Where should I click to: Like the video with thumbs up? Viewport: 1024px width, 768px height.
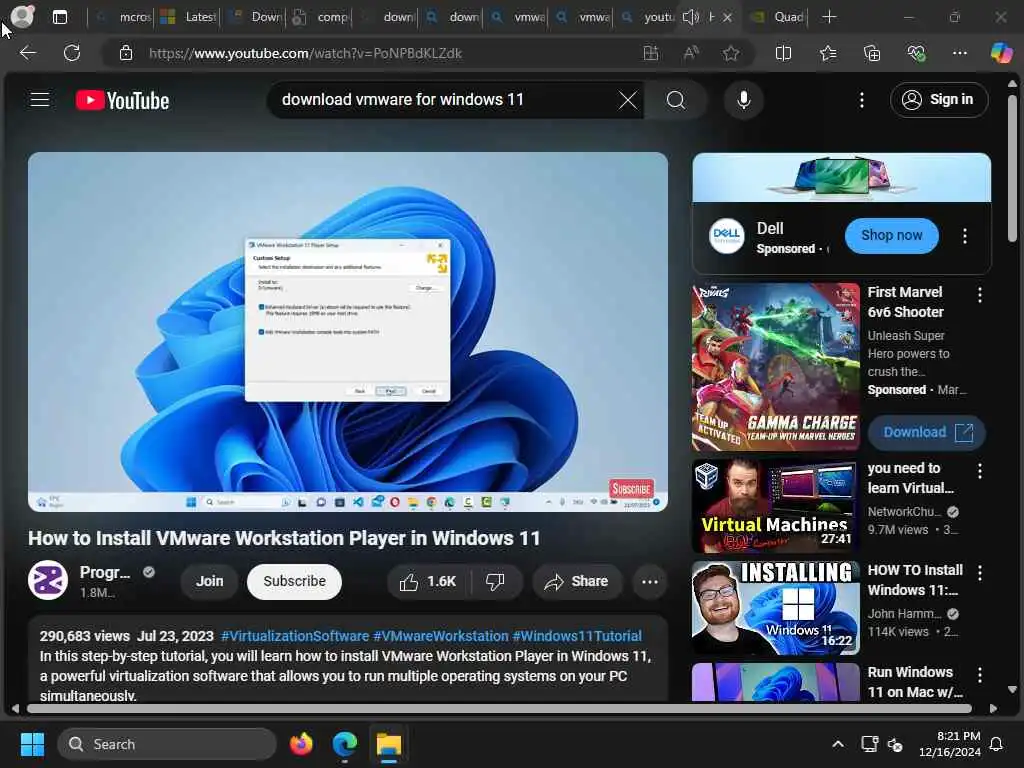(428, 581)
